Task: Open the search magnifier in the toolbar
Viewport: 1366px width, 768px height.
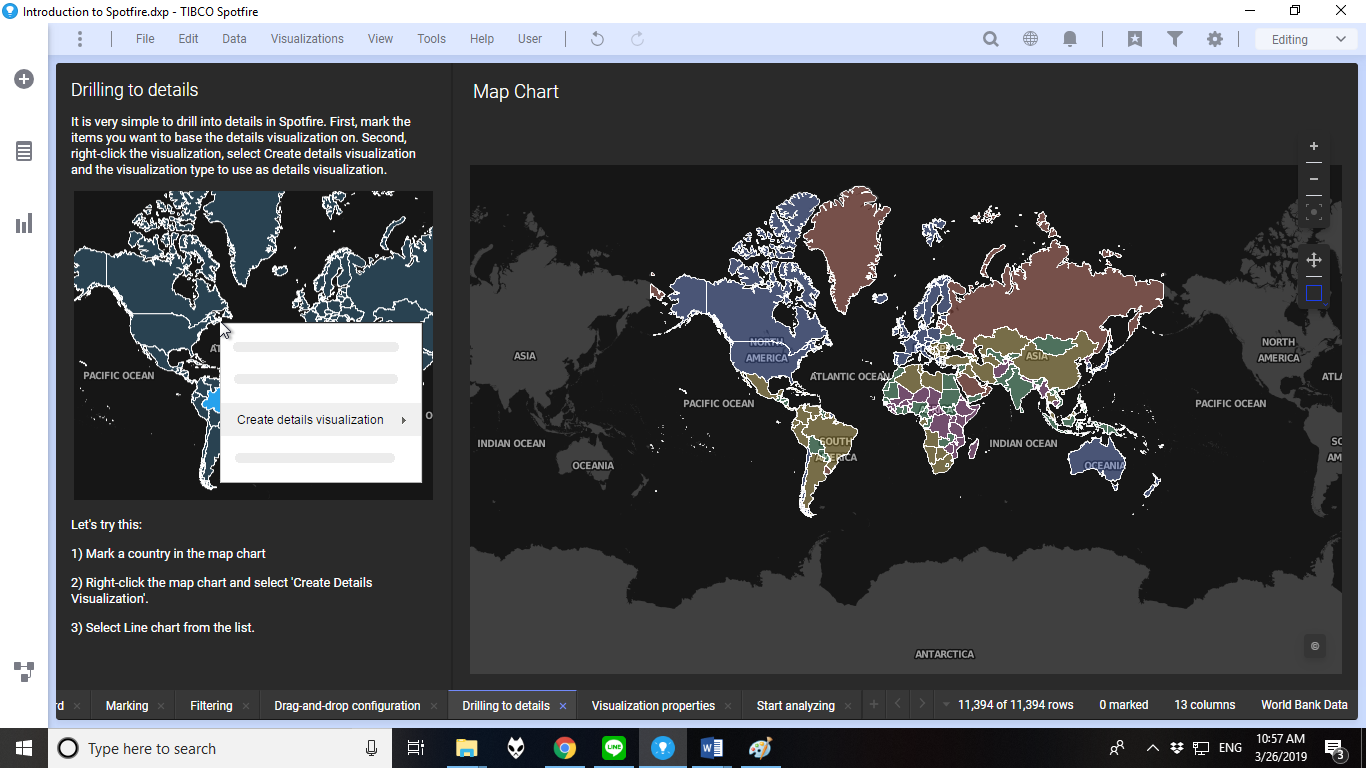Action: (991, 39)
